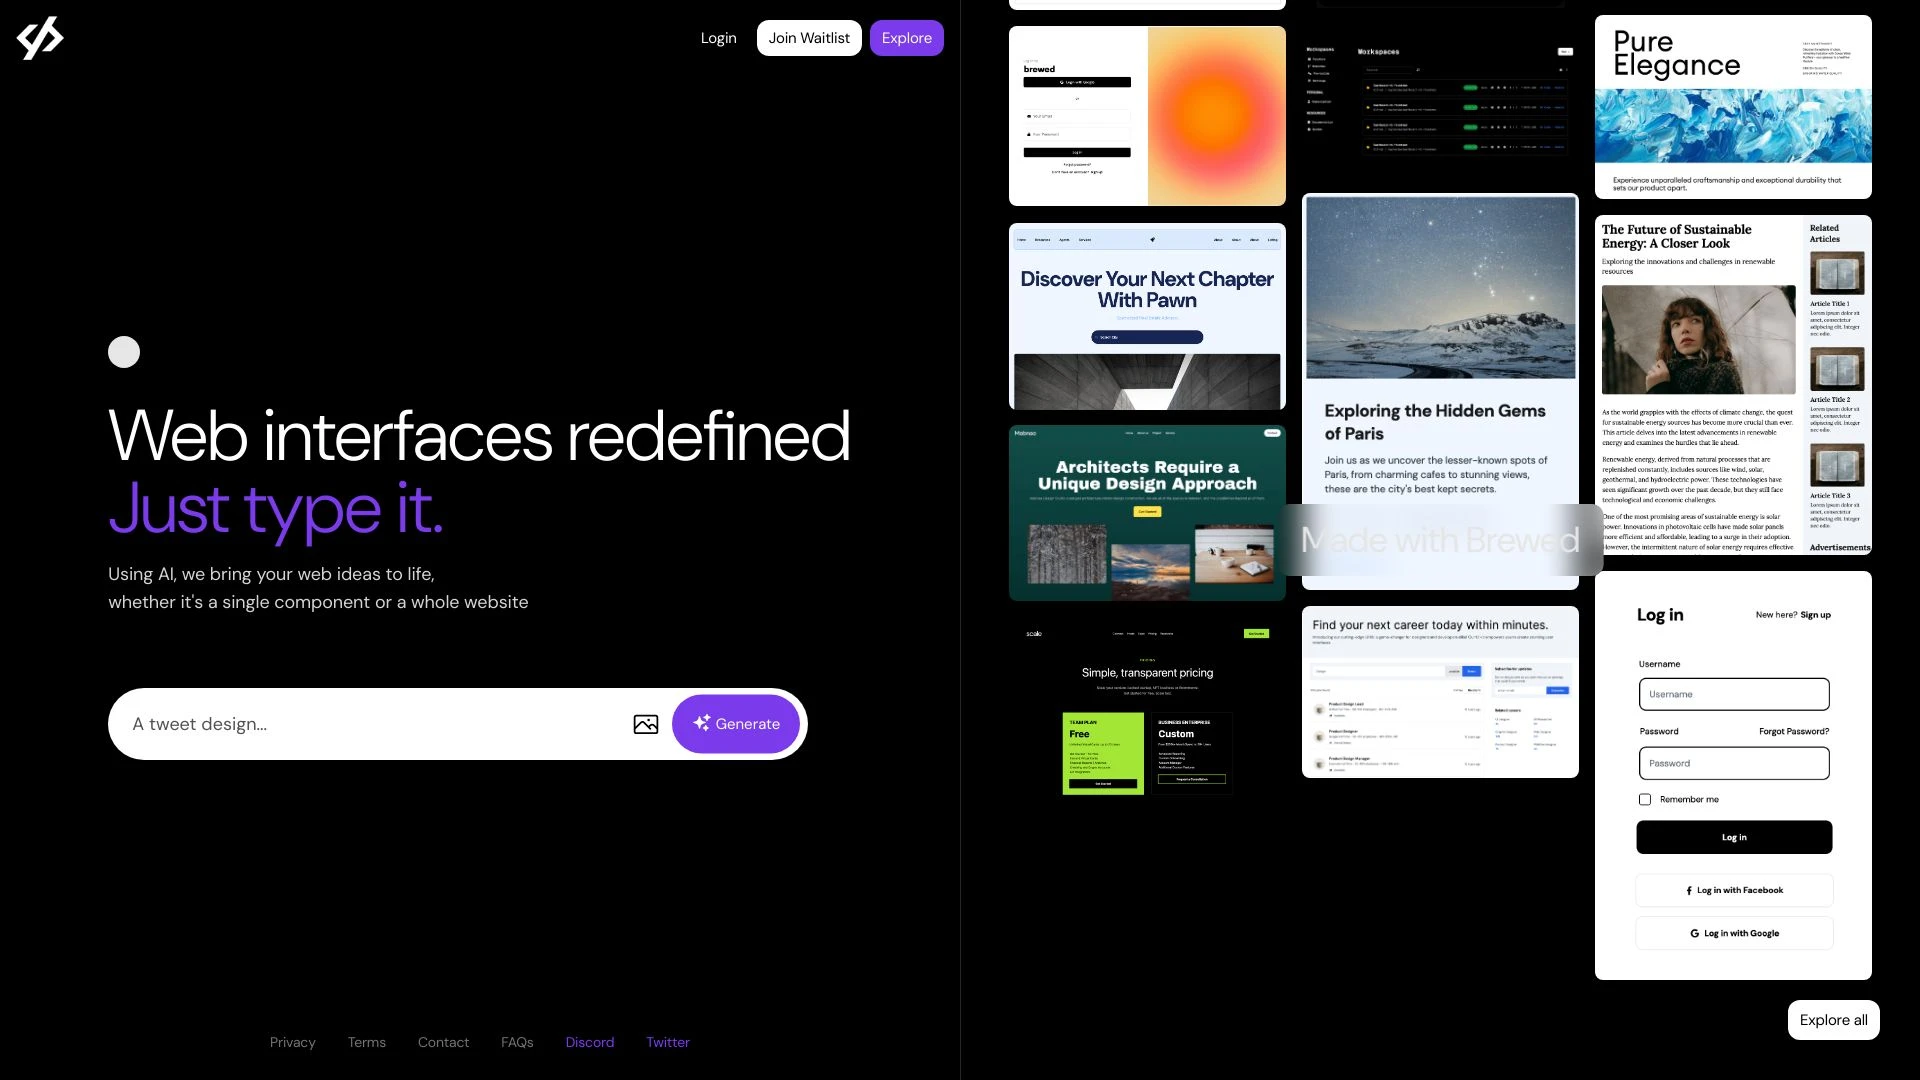This screenshot has height=1080, width=1920.
Task: Click the Explore navigation button
Action: 906,37
